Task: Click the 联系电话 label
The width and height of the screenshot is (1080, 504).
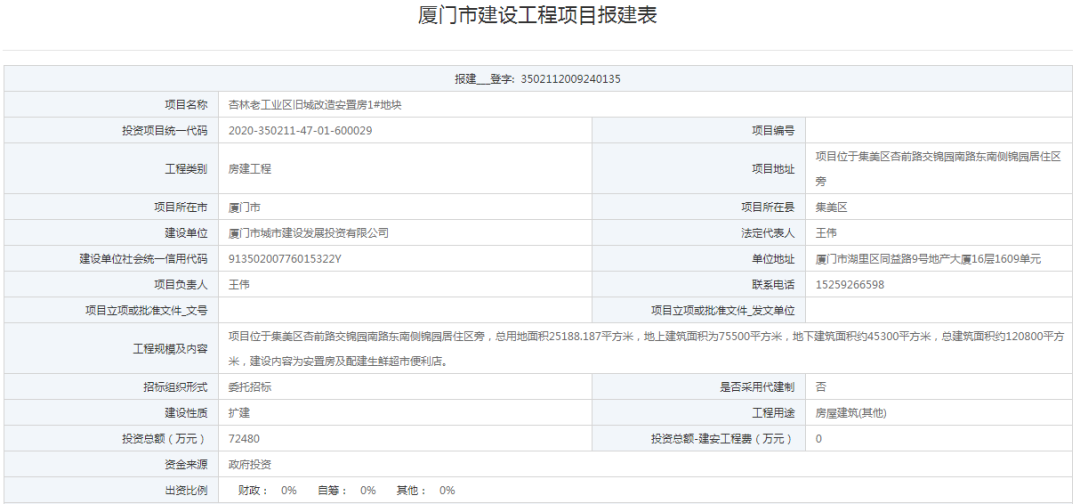Action: [773, 284]
